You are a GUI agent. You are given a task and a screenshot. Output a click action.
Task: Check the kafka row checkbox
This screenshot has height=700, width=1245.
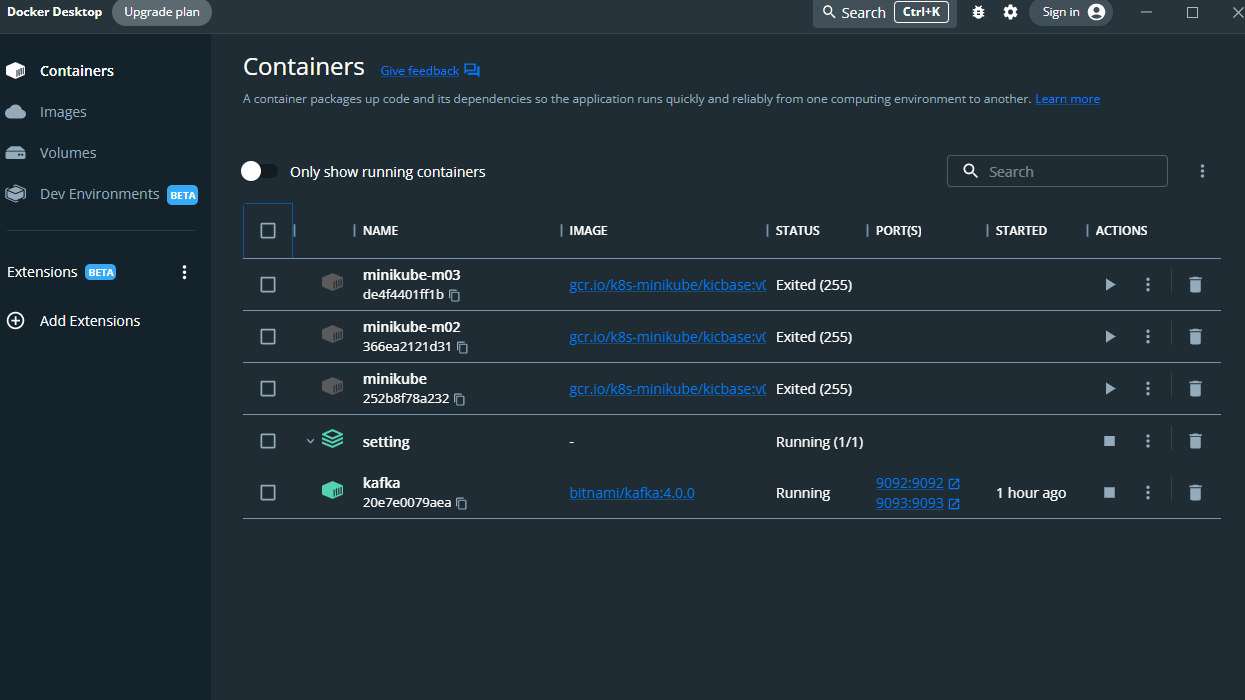point(268,493)
